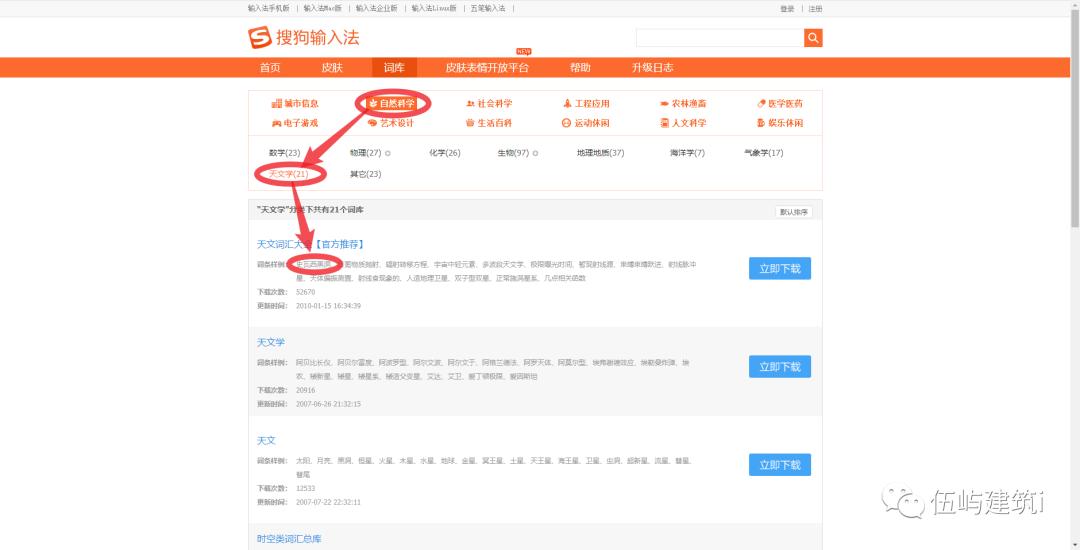Select the 数学(23) subcategory
Viewport: 1080px width, 550px height.
pyautogui.click(x=284, y=153)
